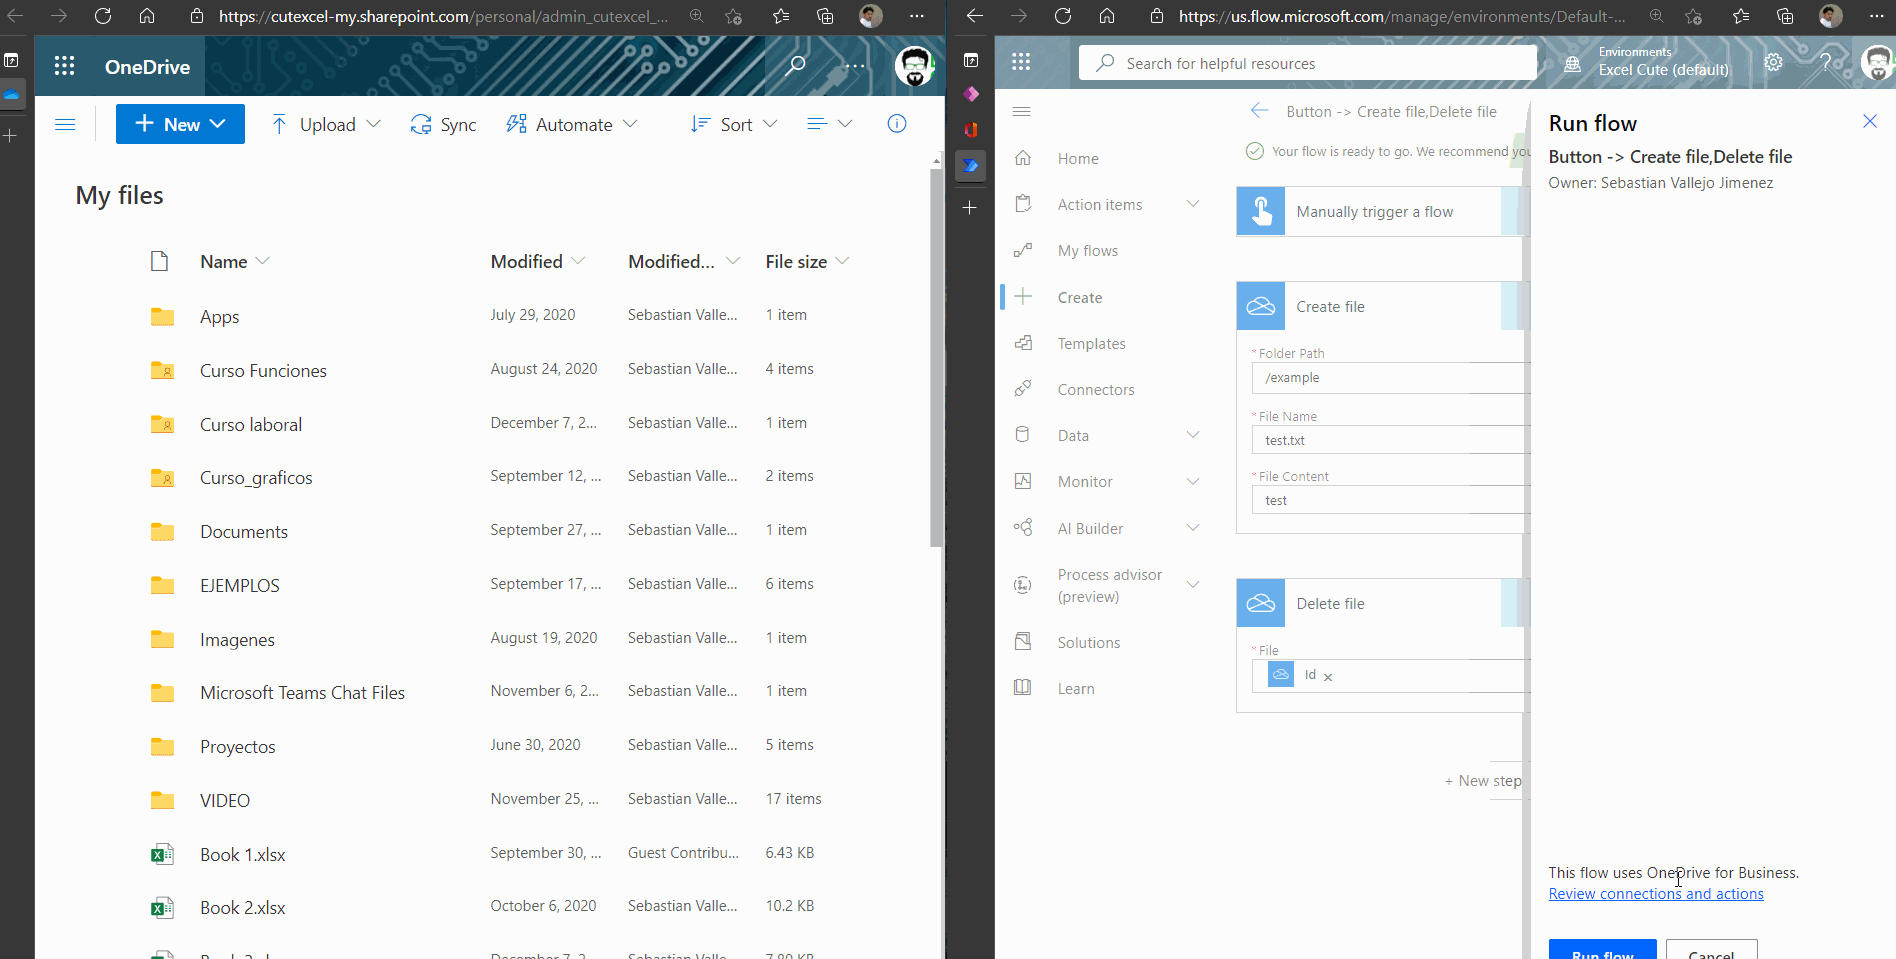
Task: Go back using flow arrow icon
Action: pyautogui.click(x=1260, y=111)
